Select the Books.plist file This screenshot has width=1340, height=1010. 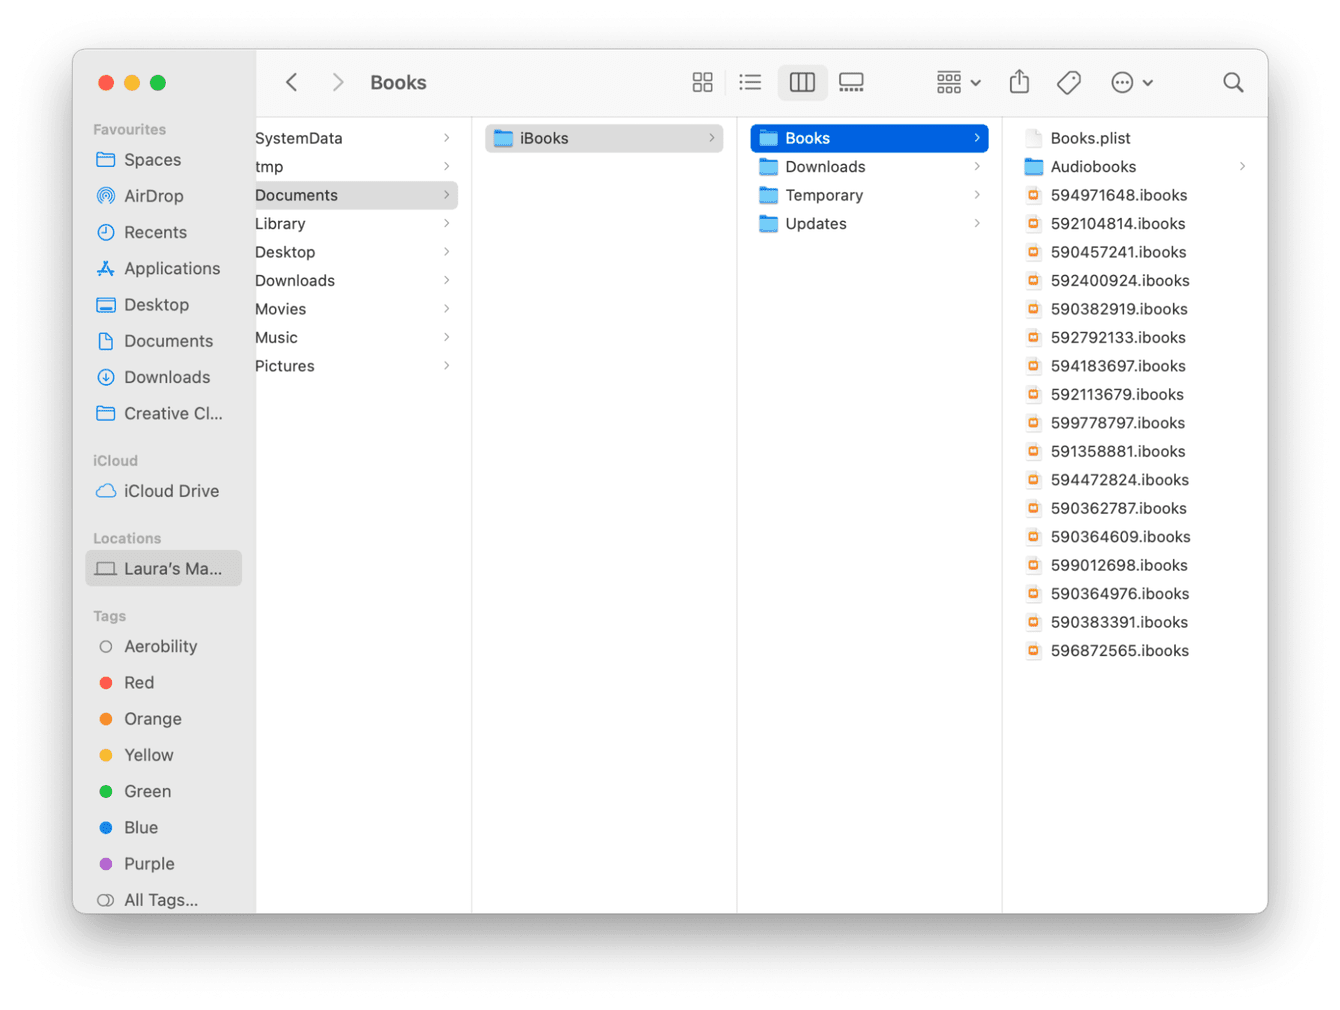pos(1091,138)
